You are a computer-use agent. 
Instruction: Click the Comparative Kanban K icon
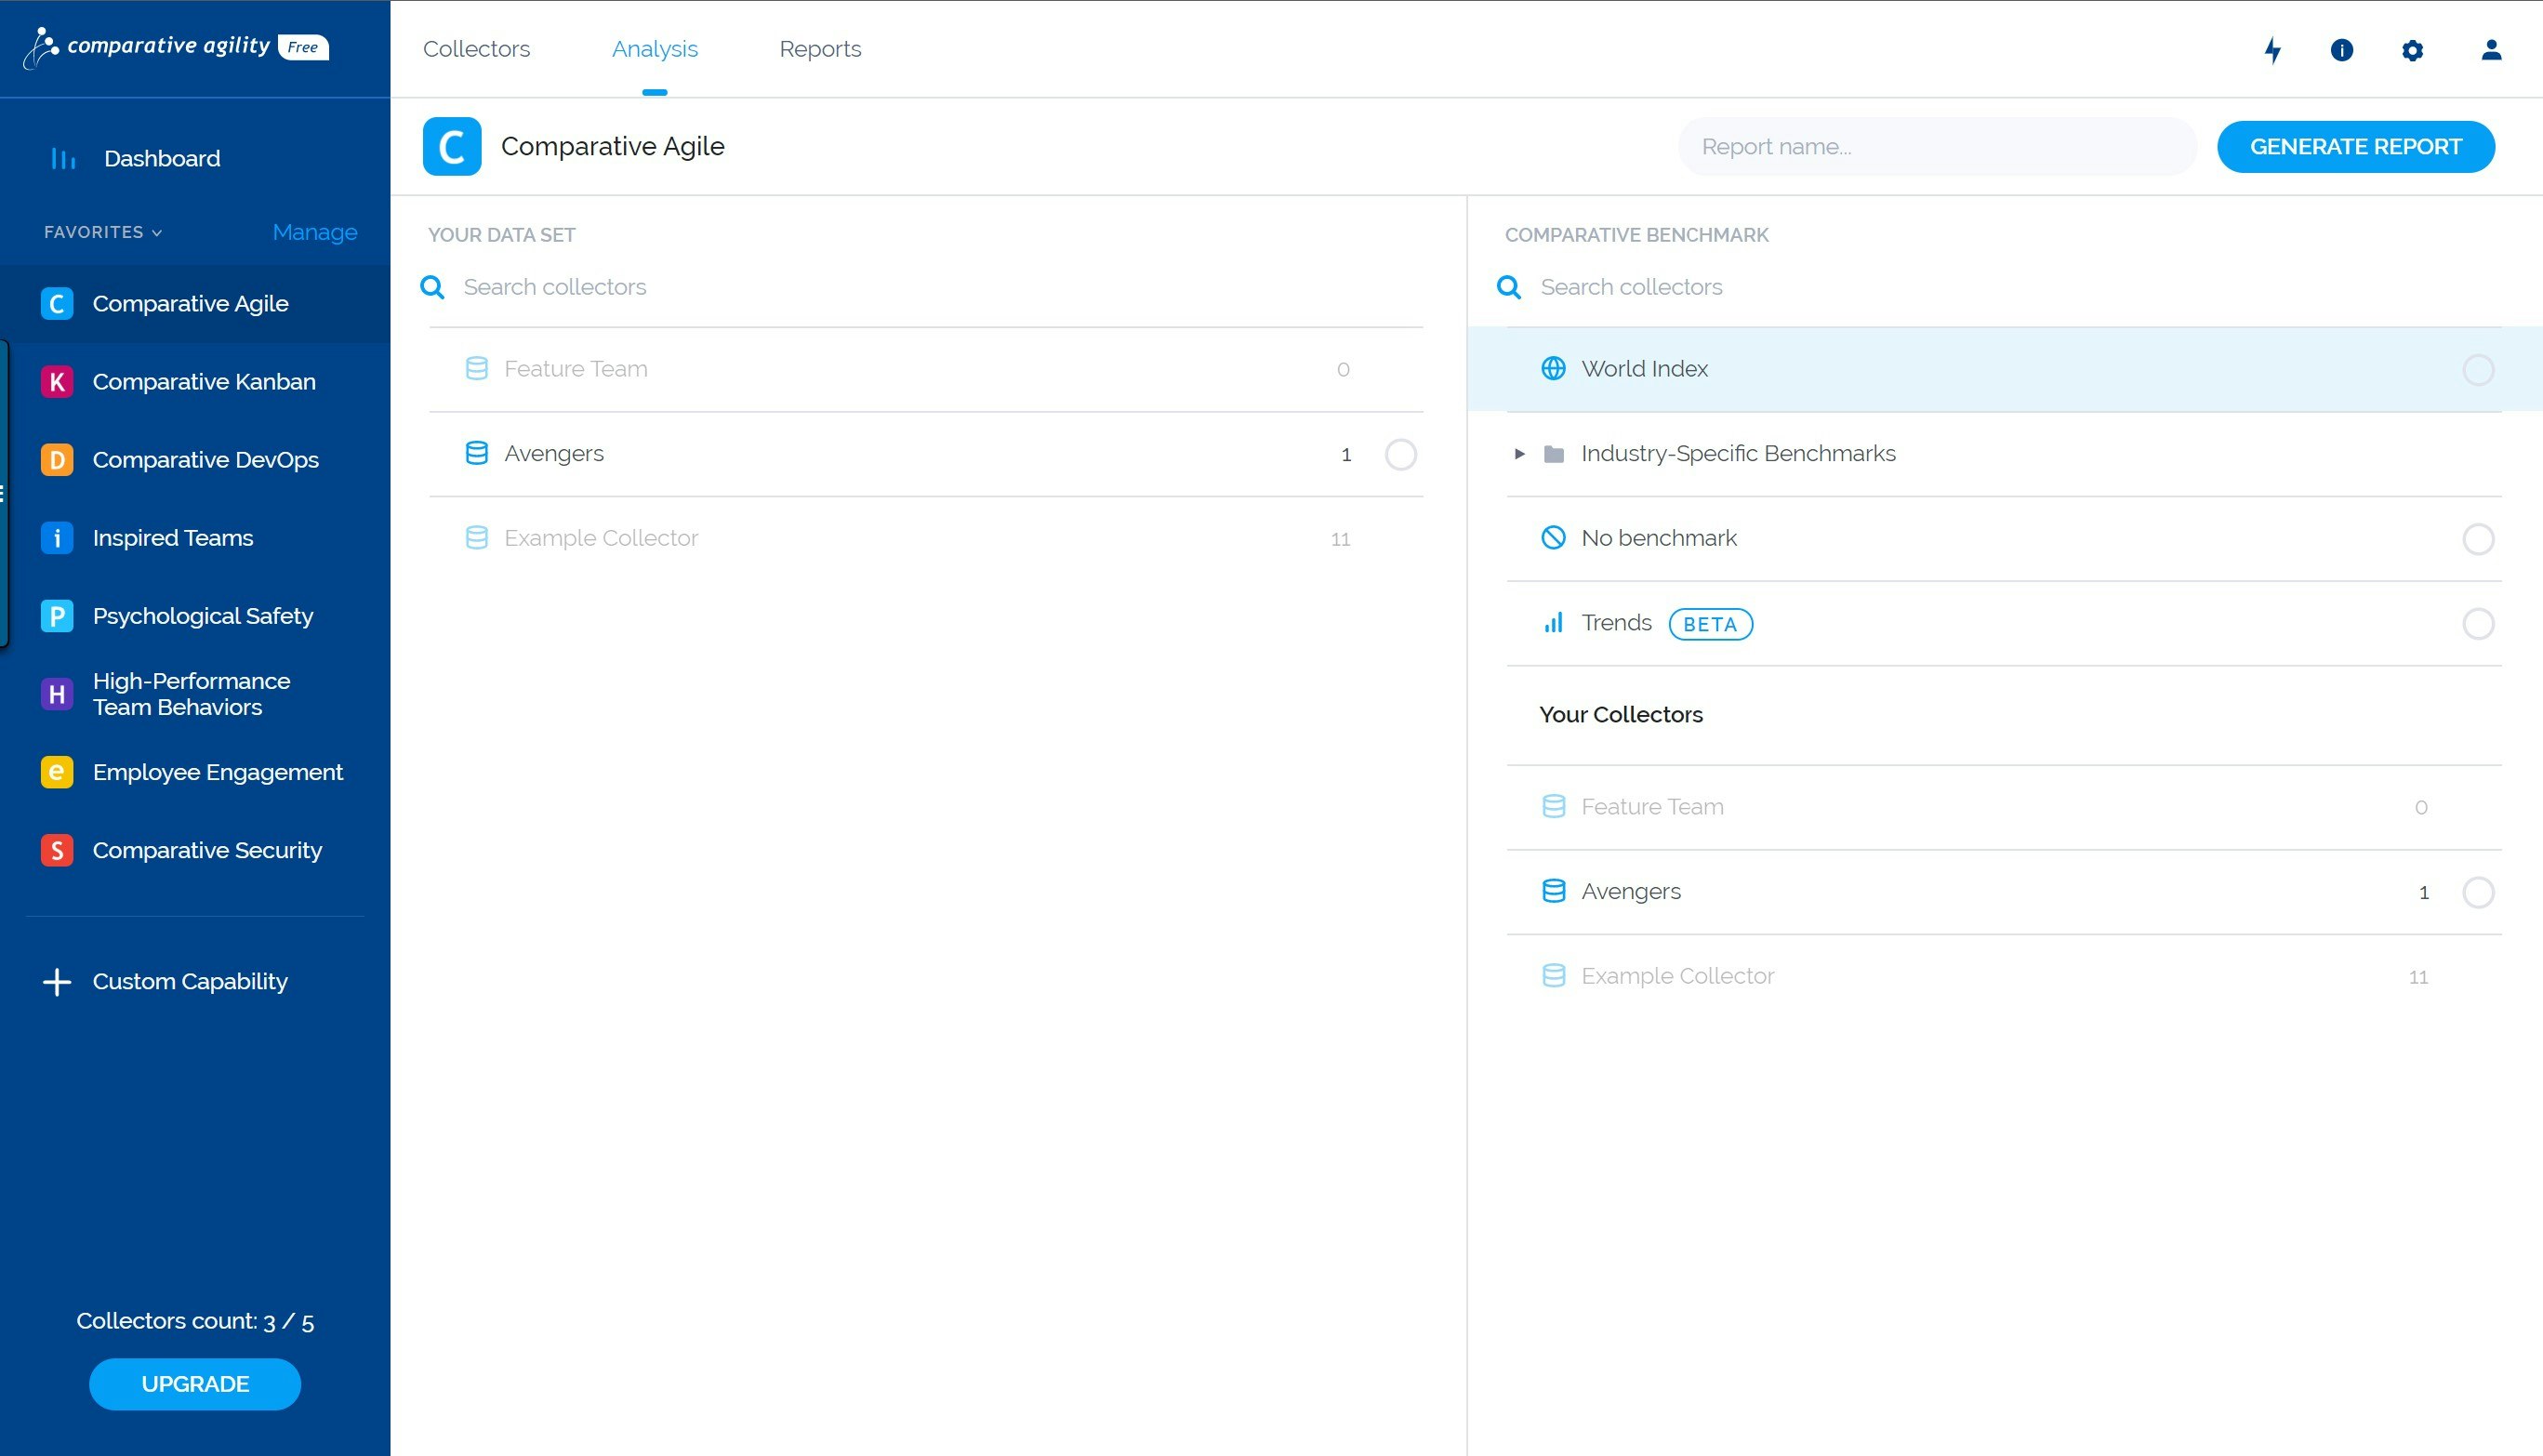pyautogui.click(x=57, y=382)
